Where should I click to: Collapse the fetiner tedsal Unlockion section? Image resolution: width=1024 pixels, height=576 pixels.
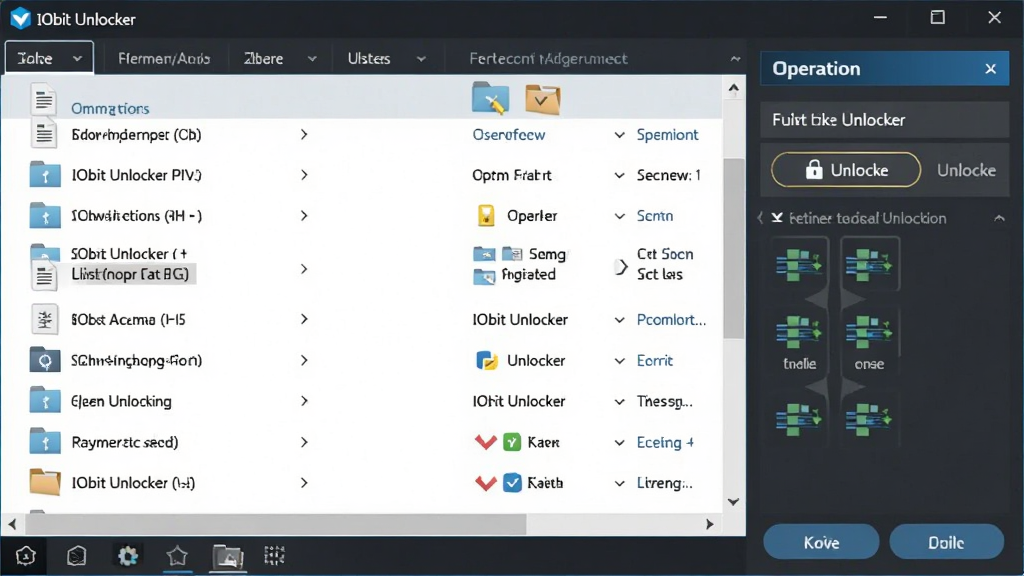pos(999,218)
